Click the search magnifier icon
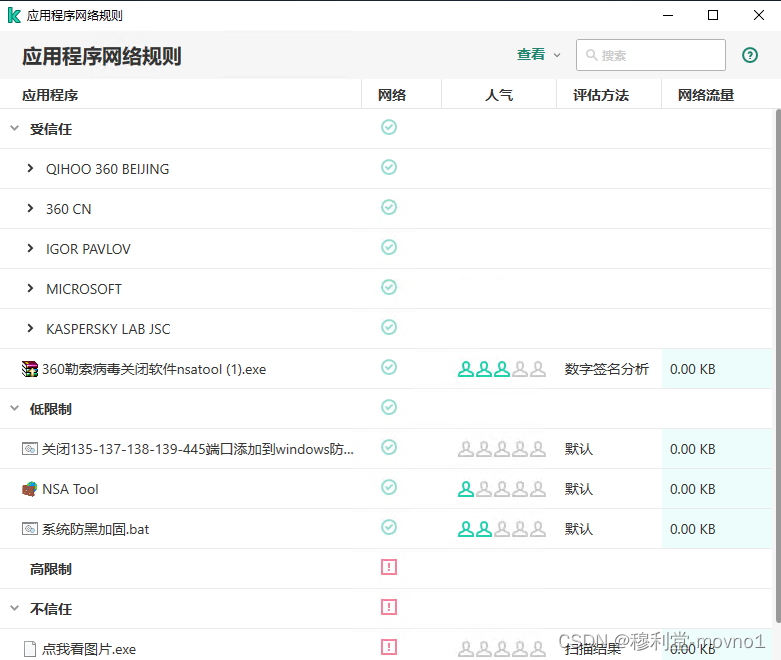The width and height of the screenshot is (781, 660). click(x=591, y=55)
